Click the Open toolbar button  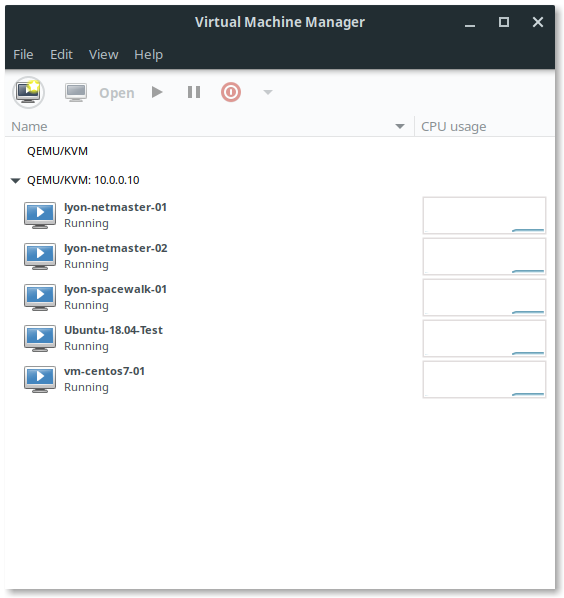(x=117, y=93)
